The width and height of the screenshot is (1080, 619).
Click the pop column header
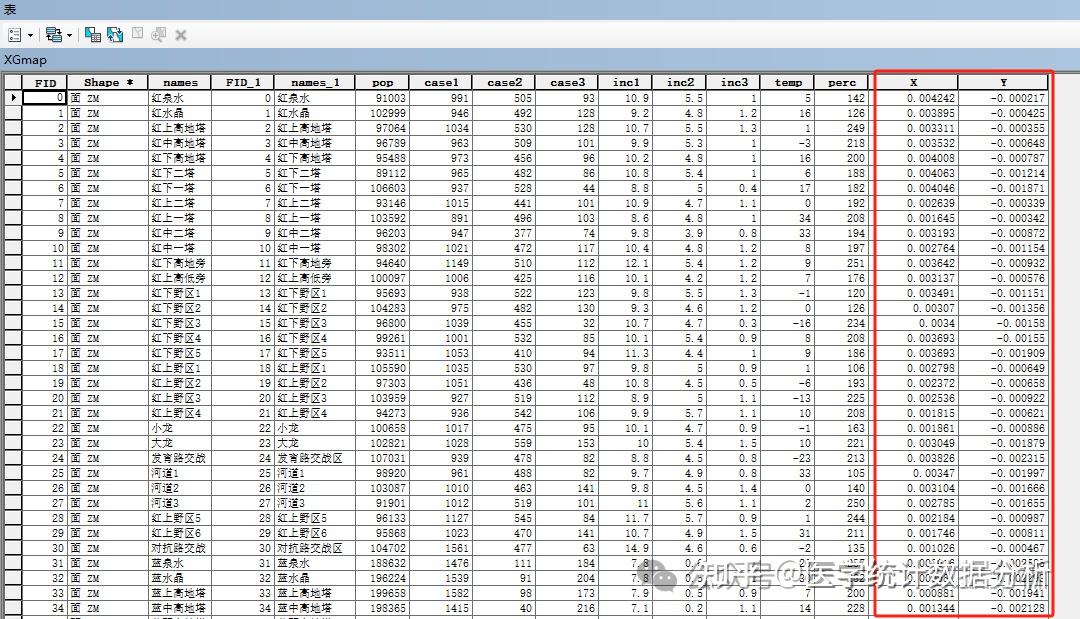tap(382, 82)
